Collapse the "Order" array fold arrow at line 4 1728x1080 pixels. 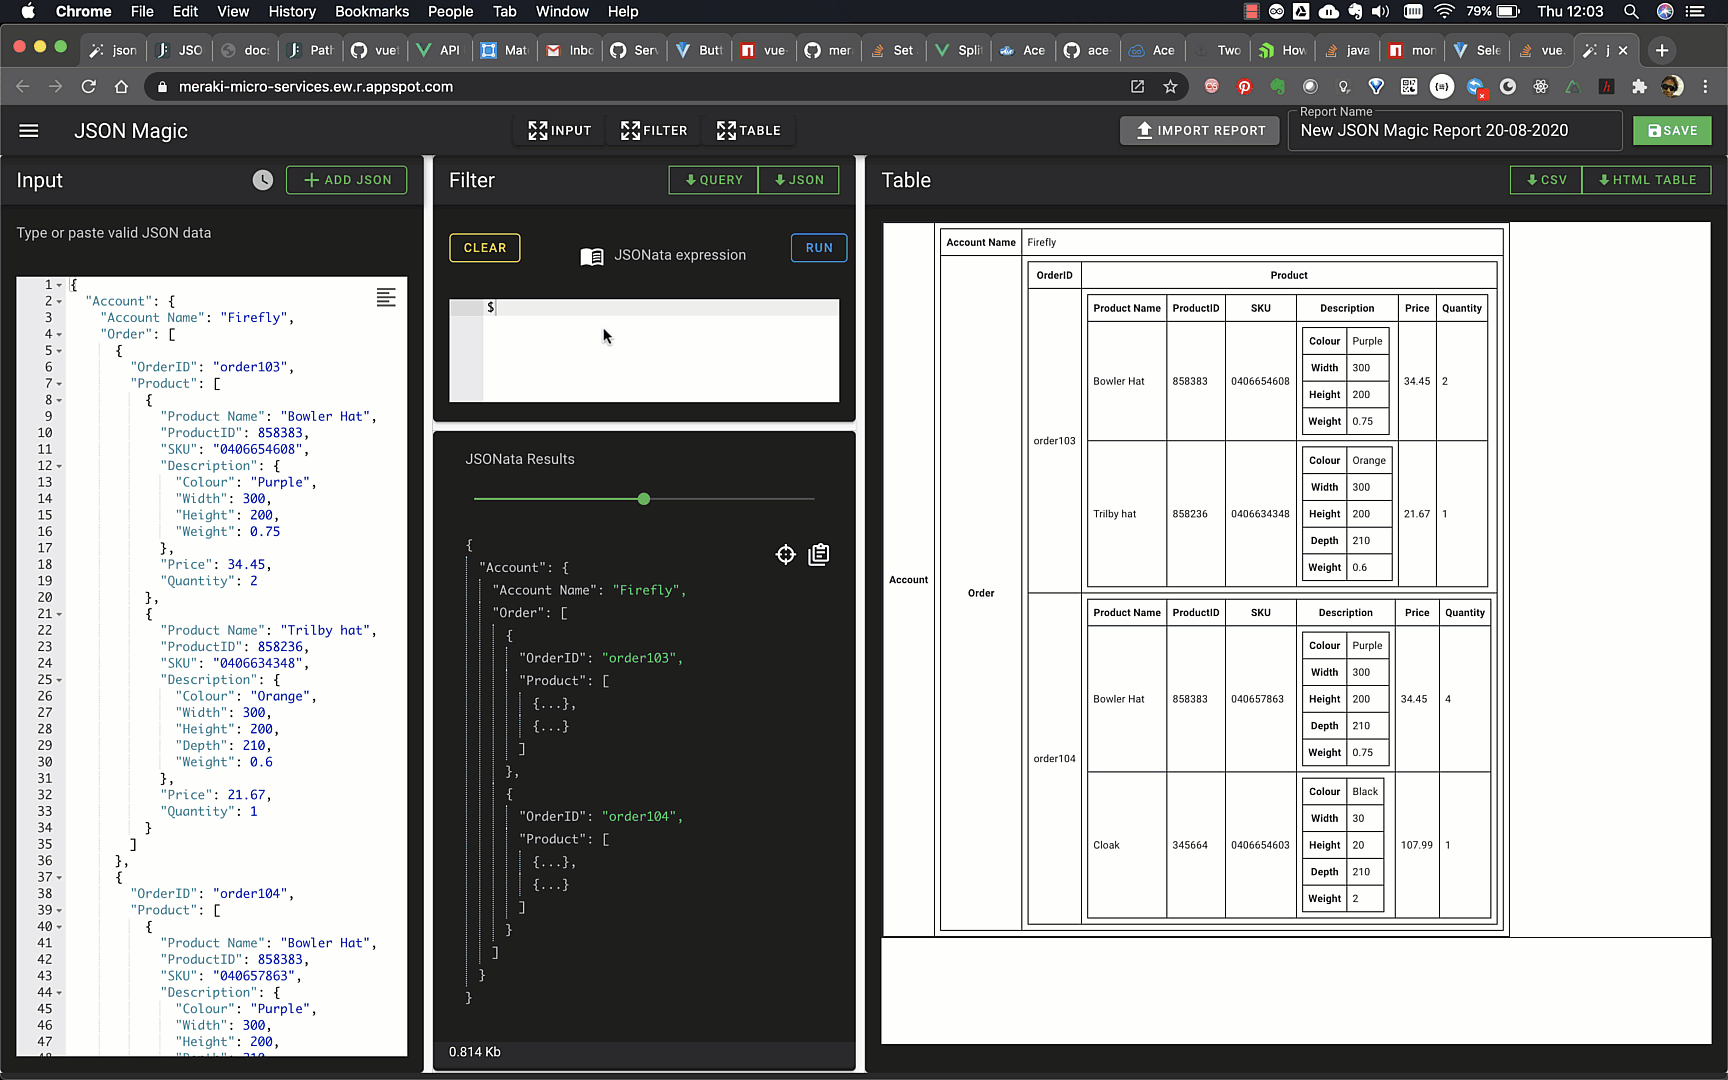(60, 334)
